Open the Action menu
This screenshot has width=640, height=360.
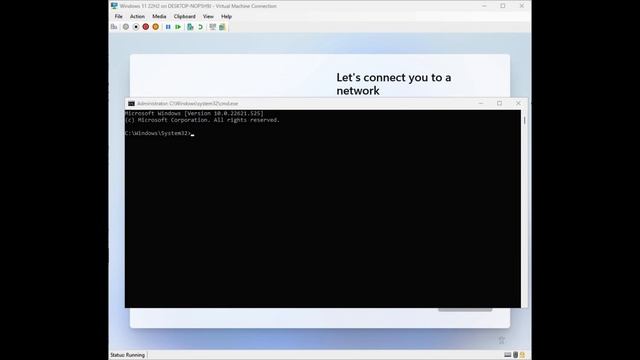click(137, 16)
